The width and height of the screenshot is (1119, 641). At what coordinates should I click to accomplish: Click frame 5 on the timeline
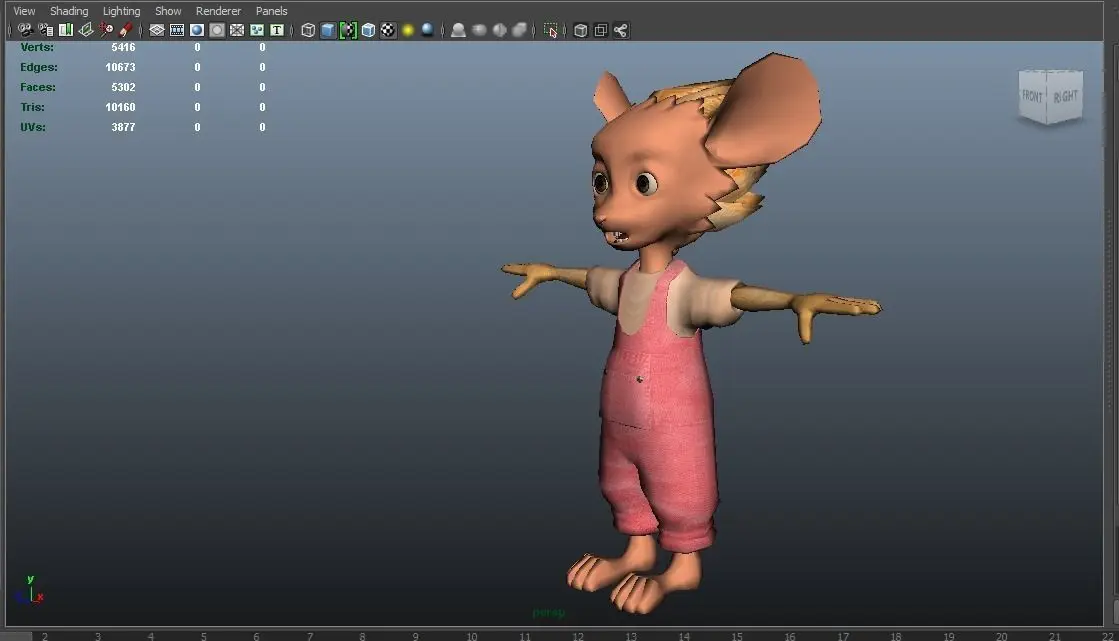tap(203, 636)
